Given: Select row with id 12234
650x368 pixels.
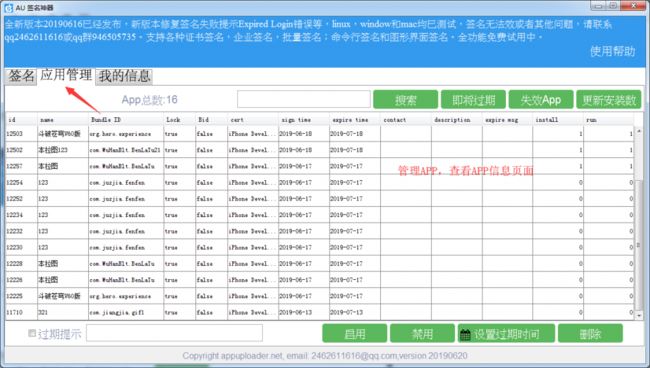Looking at the screenshot, I should point(320,215).
